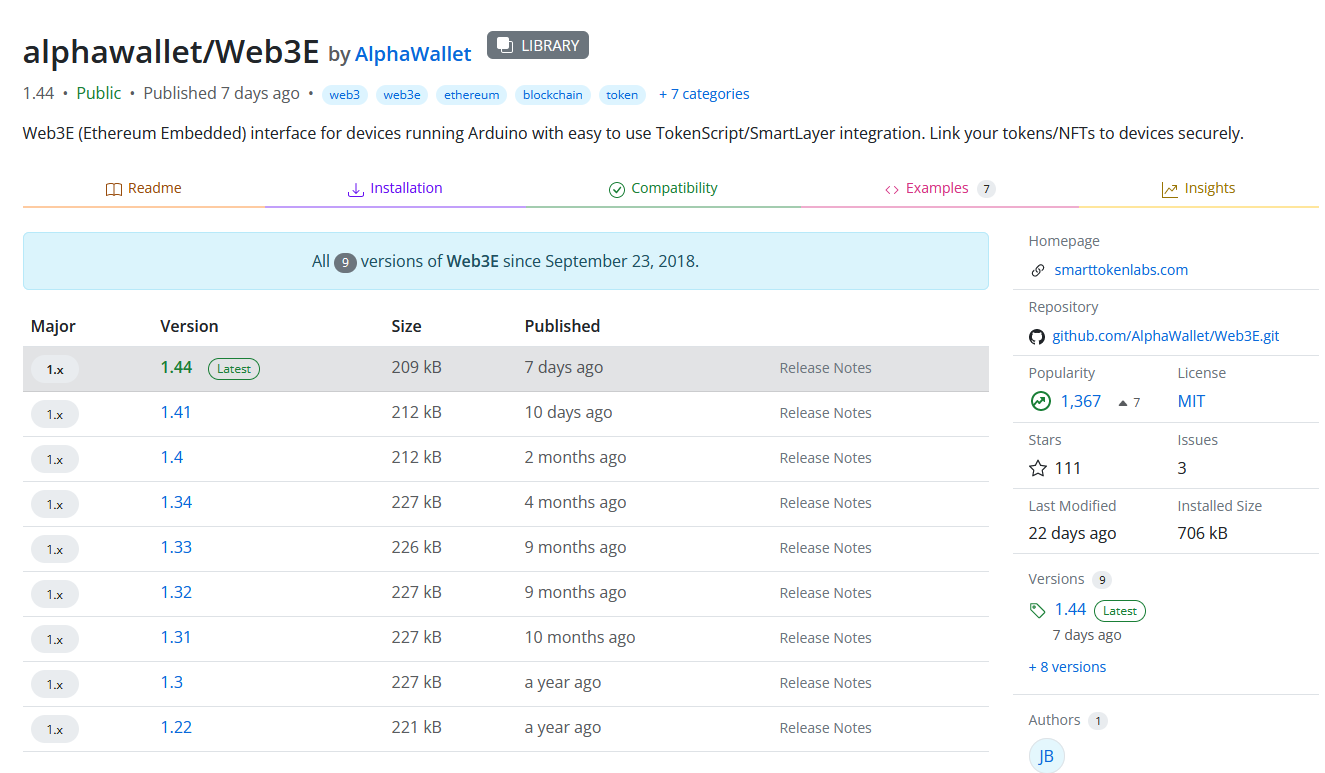This screenshot has height=773, width=1325.
Task: Open the AlphaWallet author link
Action: tap(413, 54)
